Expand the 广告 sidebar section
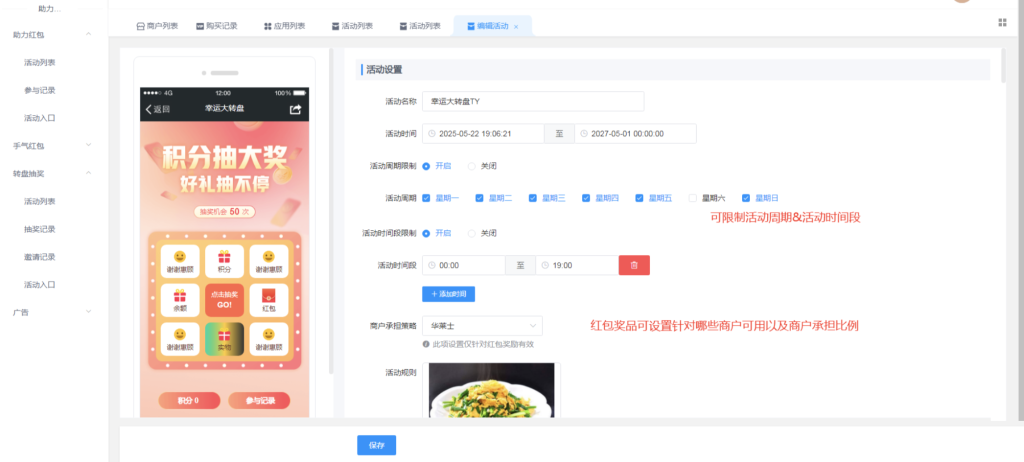This screenshot has height=462, width=1024. (x=89, y=312)
